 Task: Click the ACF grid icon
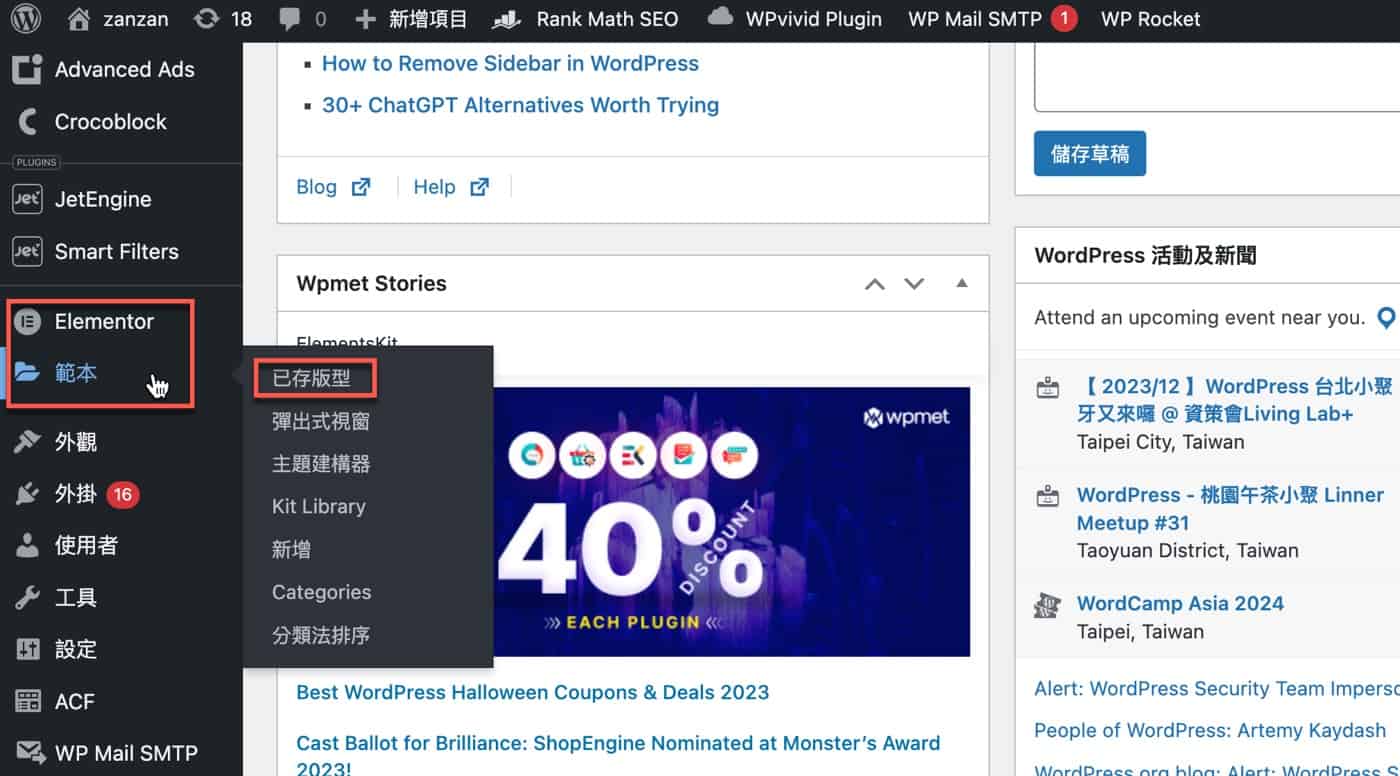tap(28, 702)
